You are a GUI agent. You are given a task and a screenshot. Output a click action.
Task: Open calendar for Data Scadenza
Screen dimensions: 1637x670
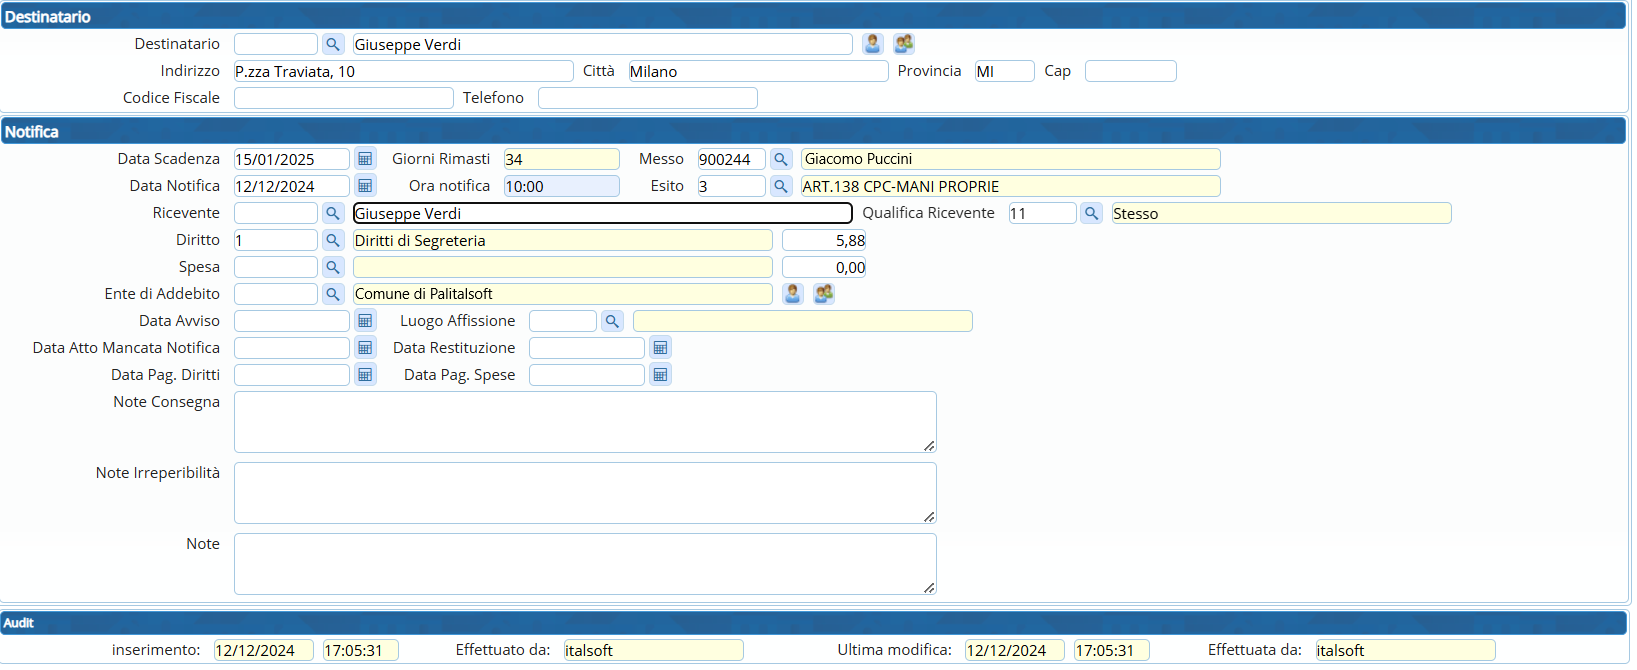coord(365,159)
